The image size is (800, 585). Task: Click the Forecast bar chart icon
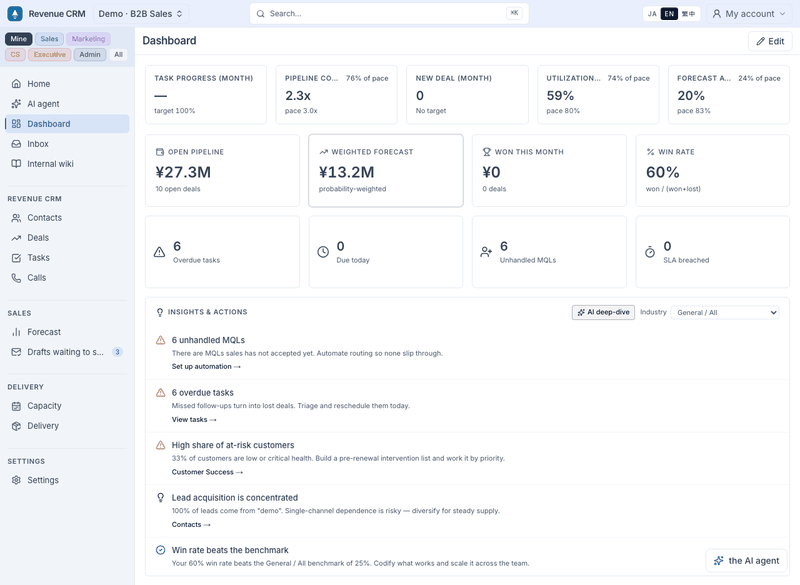[x=16, y=332]
